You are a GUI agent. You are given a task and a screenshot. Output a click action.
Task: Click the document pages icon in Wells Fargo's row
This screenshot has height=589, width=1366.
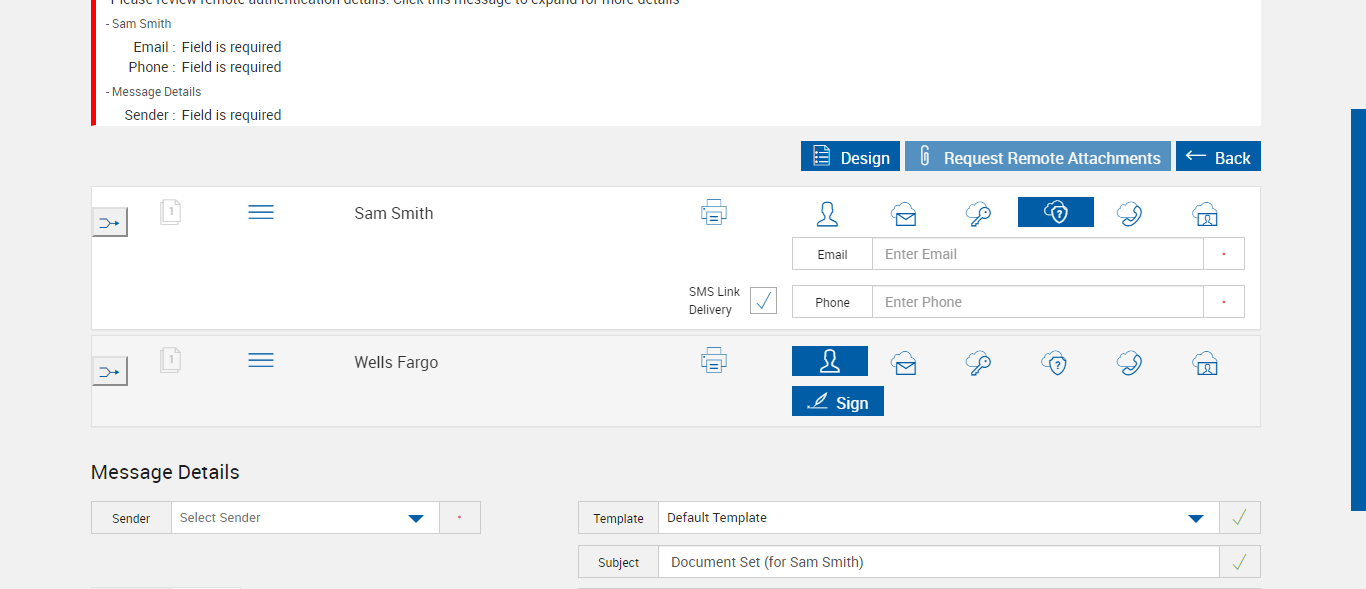[x=171, y=360]
